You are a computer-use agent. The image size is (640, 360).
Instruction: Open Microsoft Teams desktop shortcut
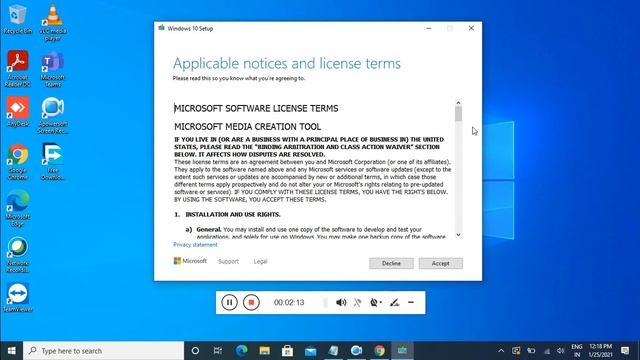(x=53, y=69)
